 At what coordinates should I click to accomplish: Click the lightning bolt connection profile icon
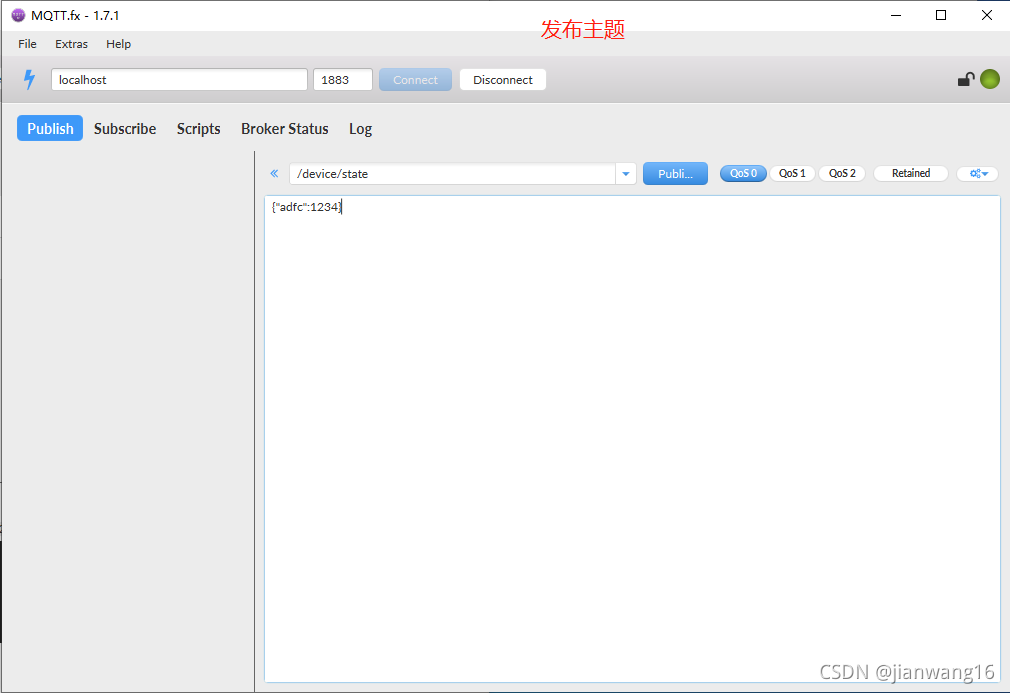29,79
